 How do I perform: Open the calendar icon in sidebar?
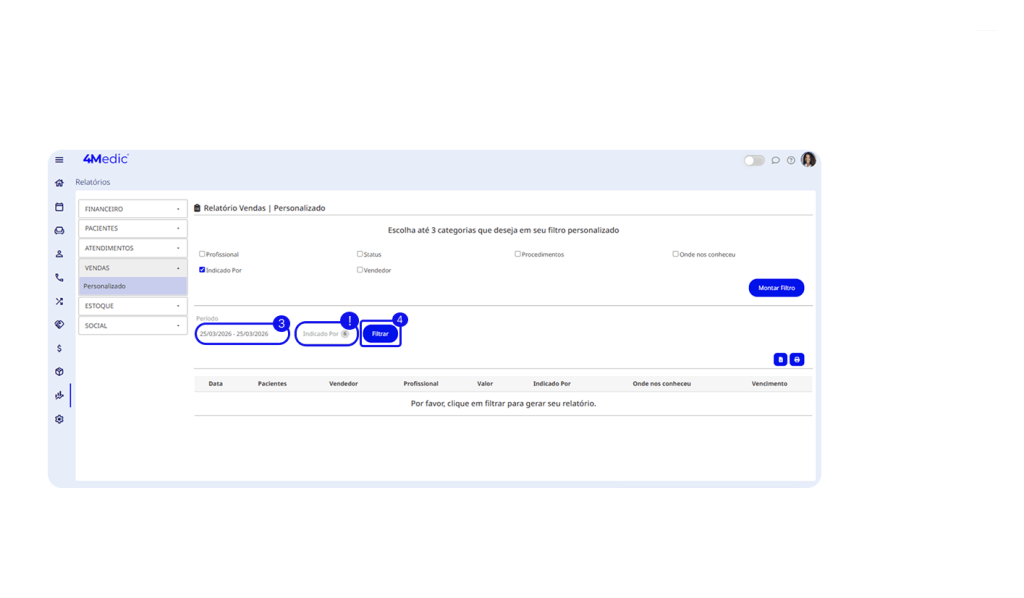(59, 207)
